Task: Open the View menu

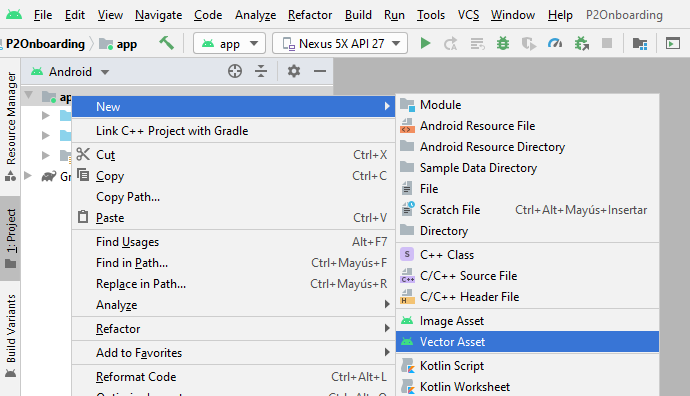Action: [x=110, y=15]
